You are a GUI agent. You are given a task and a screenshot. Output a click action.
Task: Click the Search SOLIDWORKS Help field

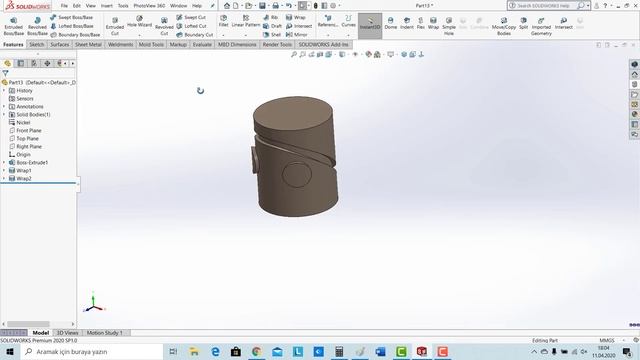click(x=542, y=6)
